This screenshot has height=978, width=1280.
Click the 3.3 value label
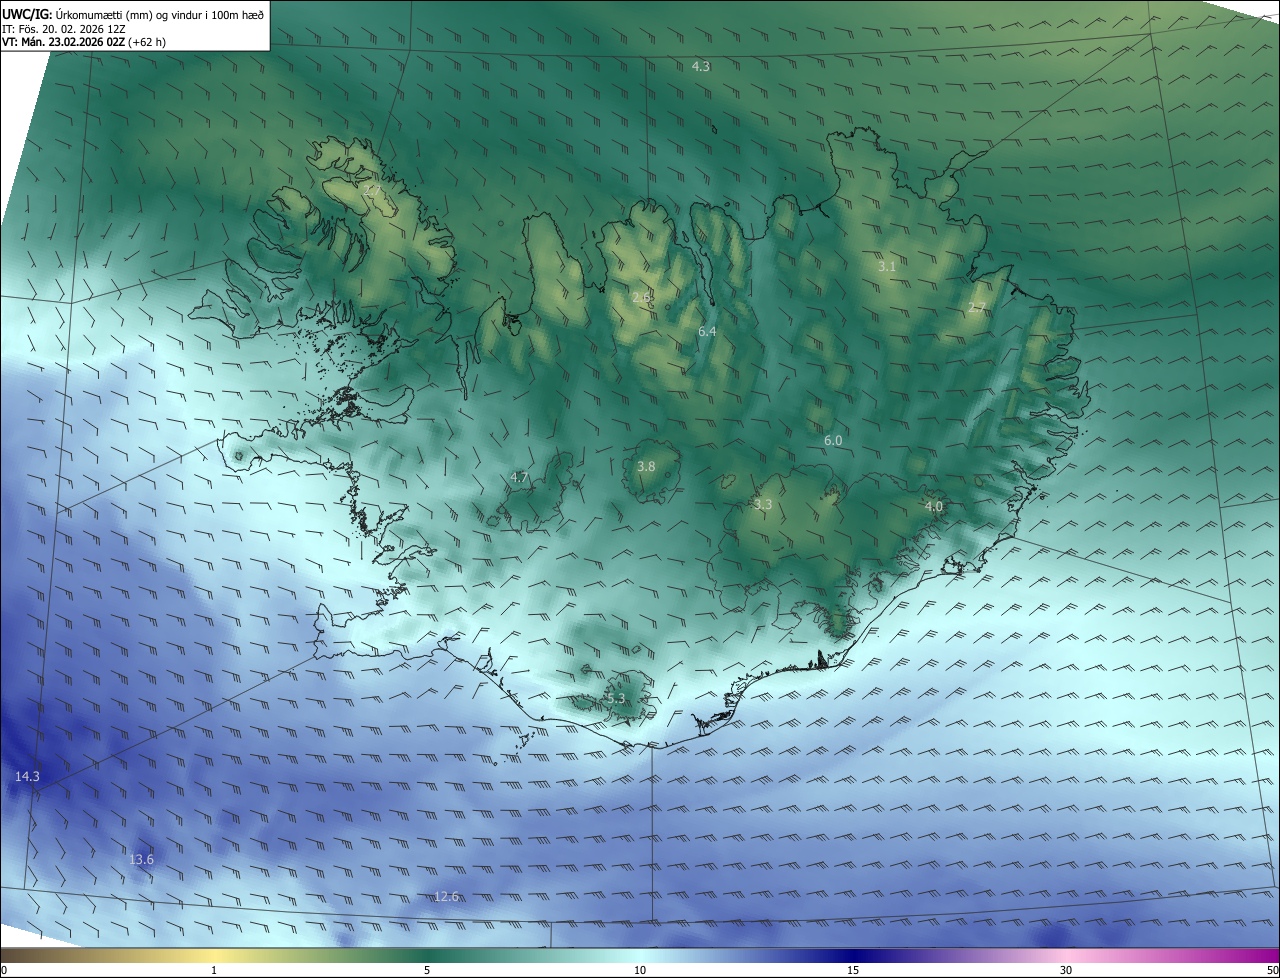coord(763,505)
